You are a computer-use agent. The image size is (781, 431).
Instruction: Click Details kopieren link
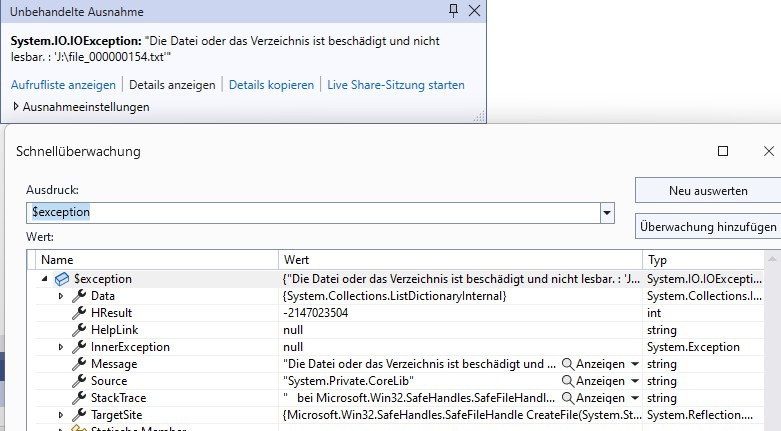(x=271, y=85)
